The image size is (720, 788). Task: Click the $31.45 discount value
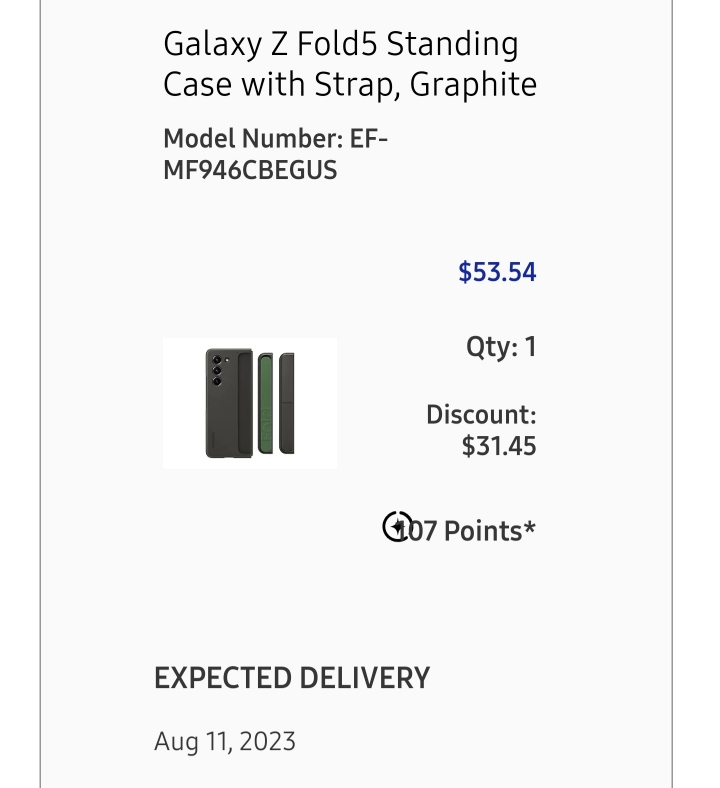click(499, 446)
